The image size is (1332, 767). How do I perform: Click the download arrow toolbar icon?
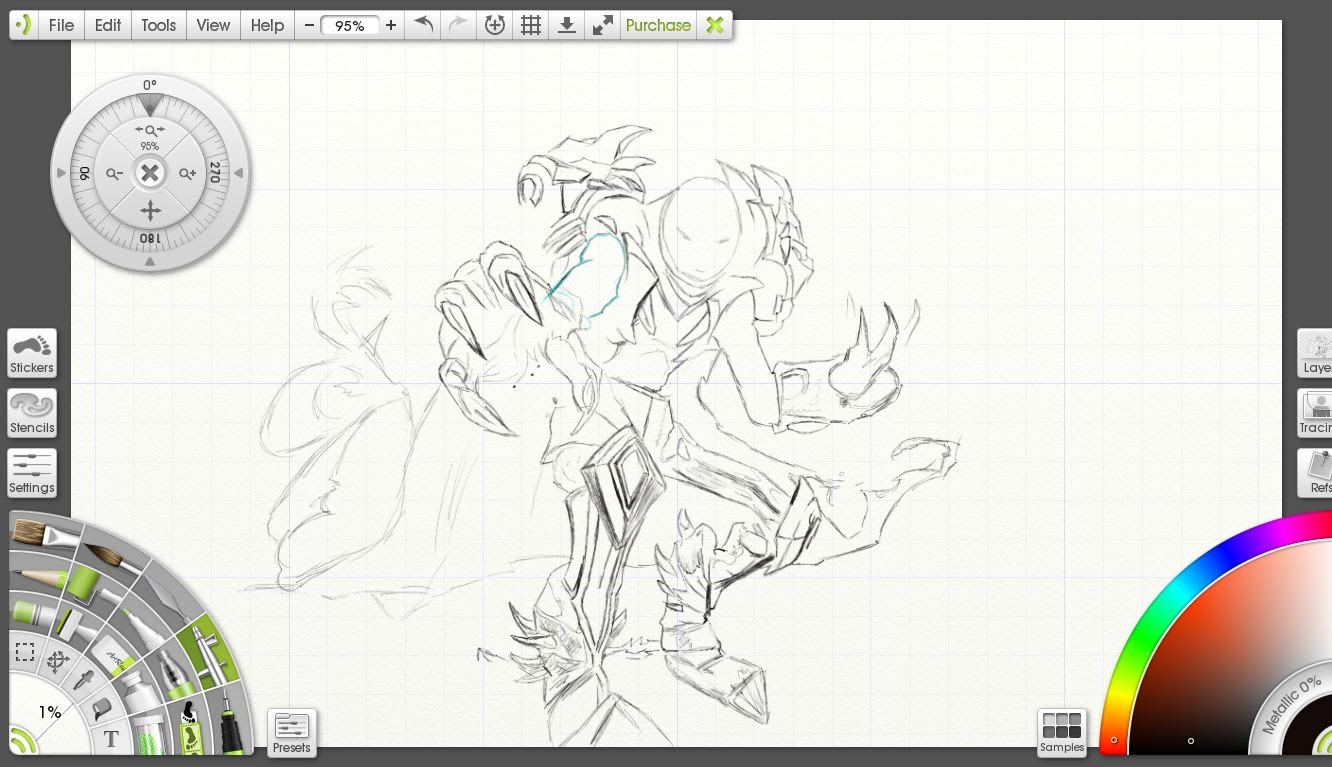(x=566, y=25)
